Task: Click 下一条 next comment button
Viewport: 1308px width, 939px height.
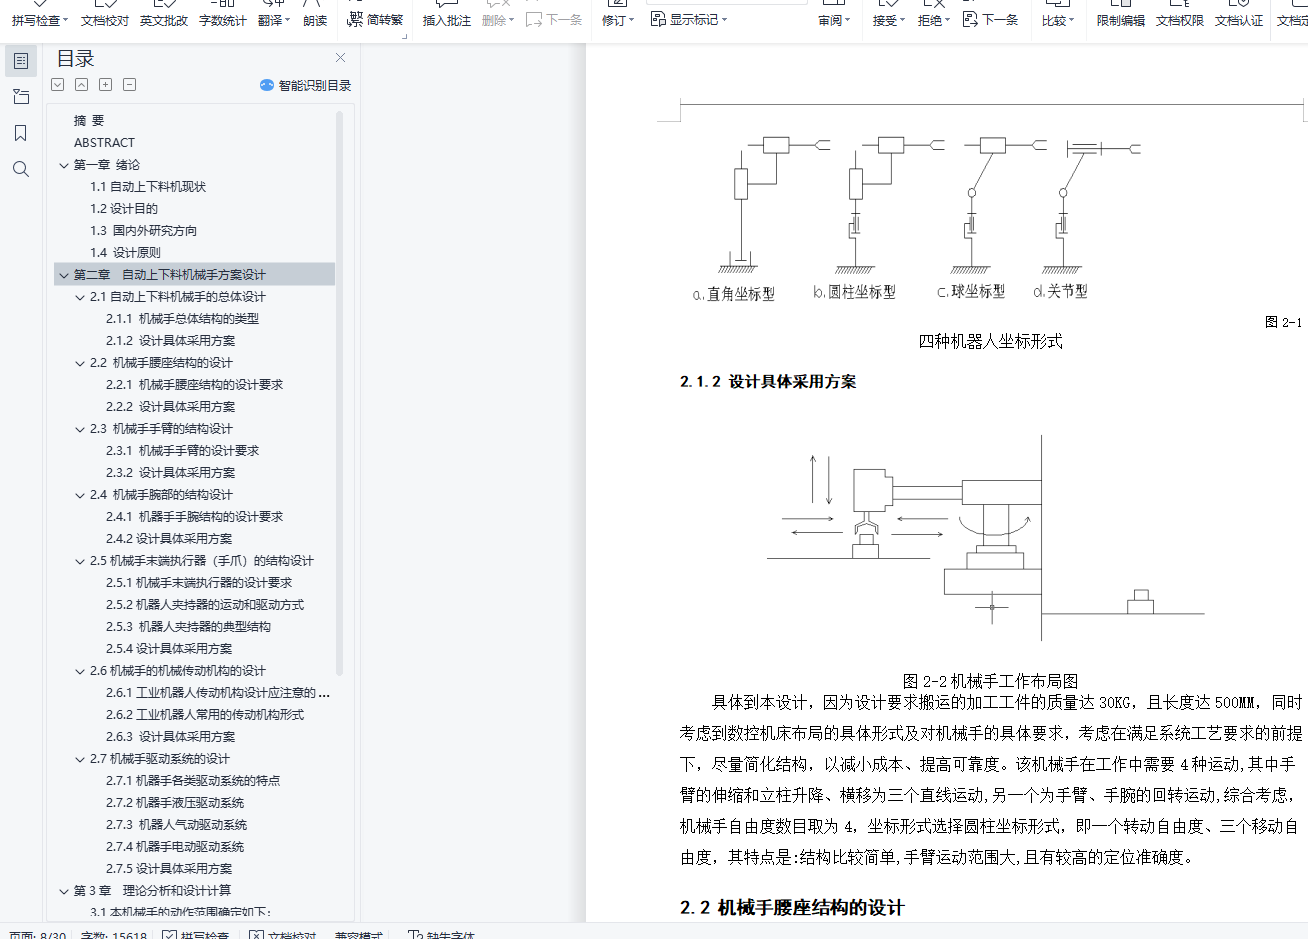Action: pos(554,20)
